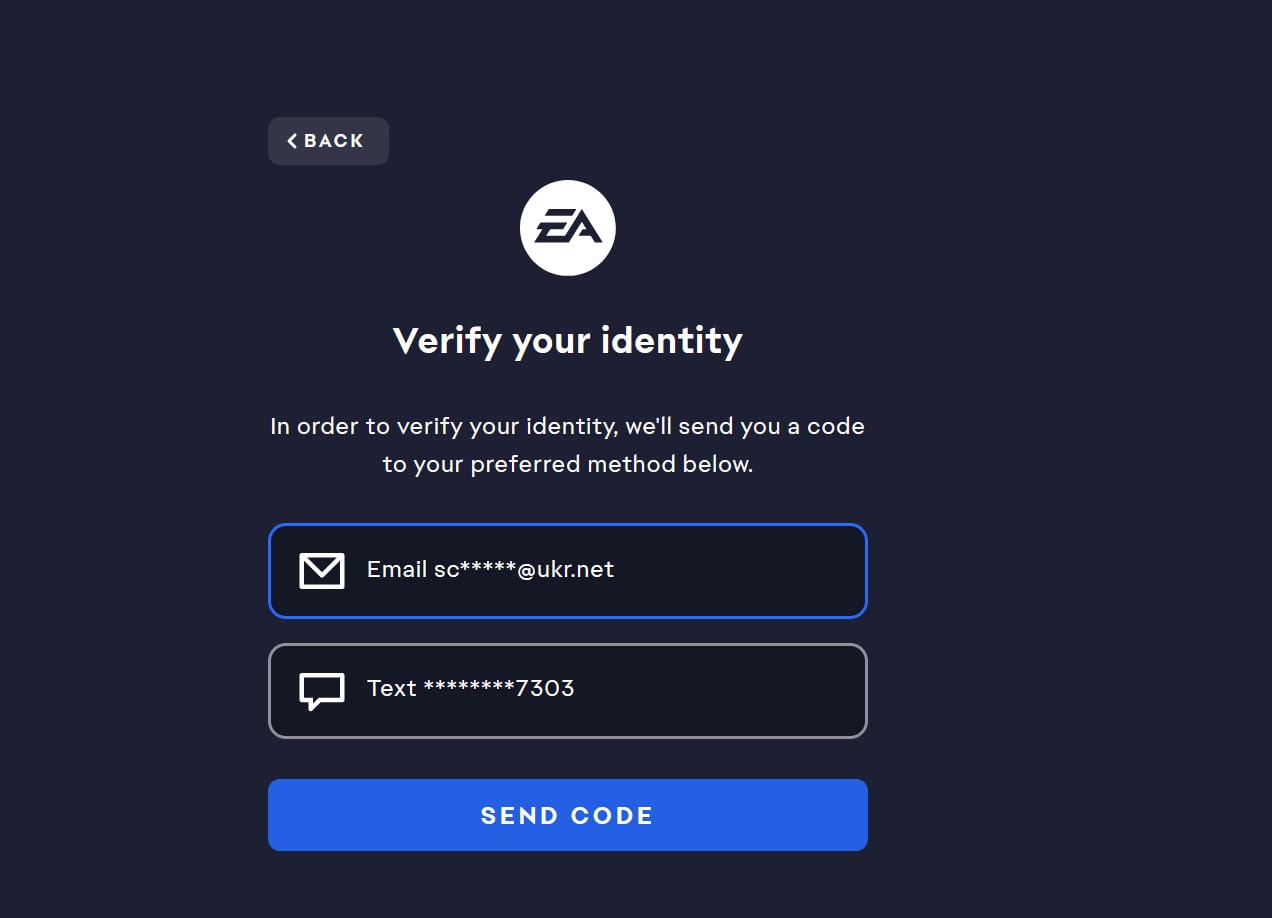Image resolution: width=1272 pixels, height=918 pixels.
Task: Click the EA logo
Action: coord(567,228)
